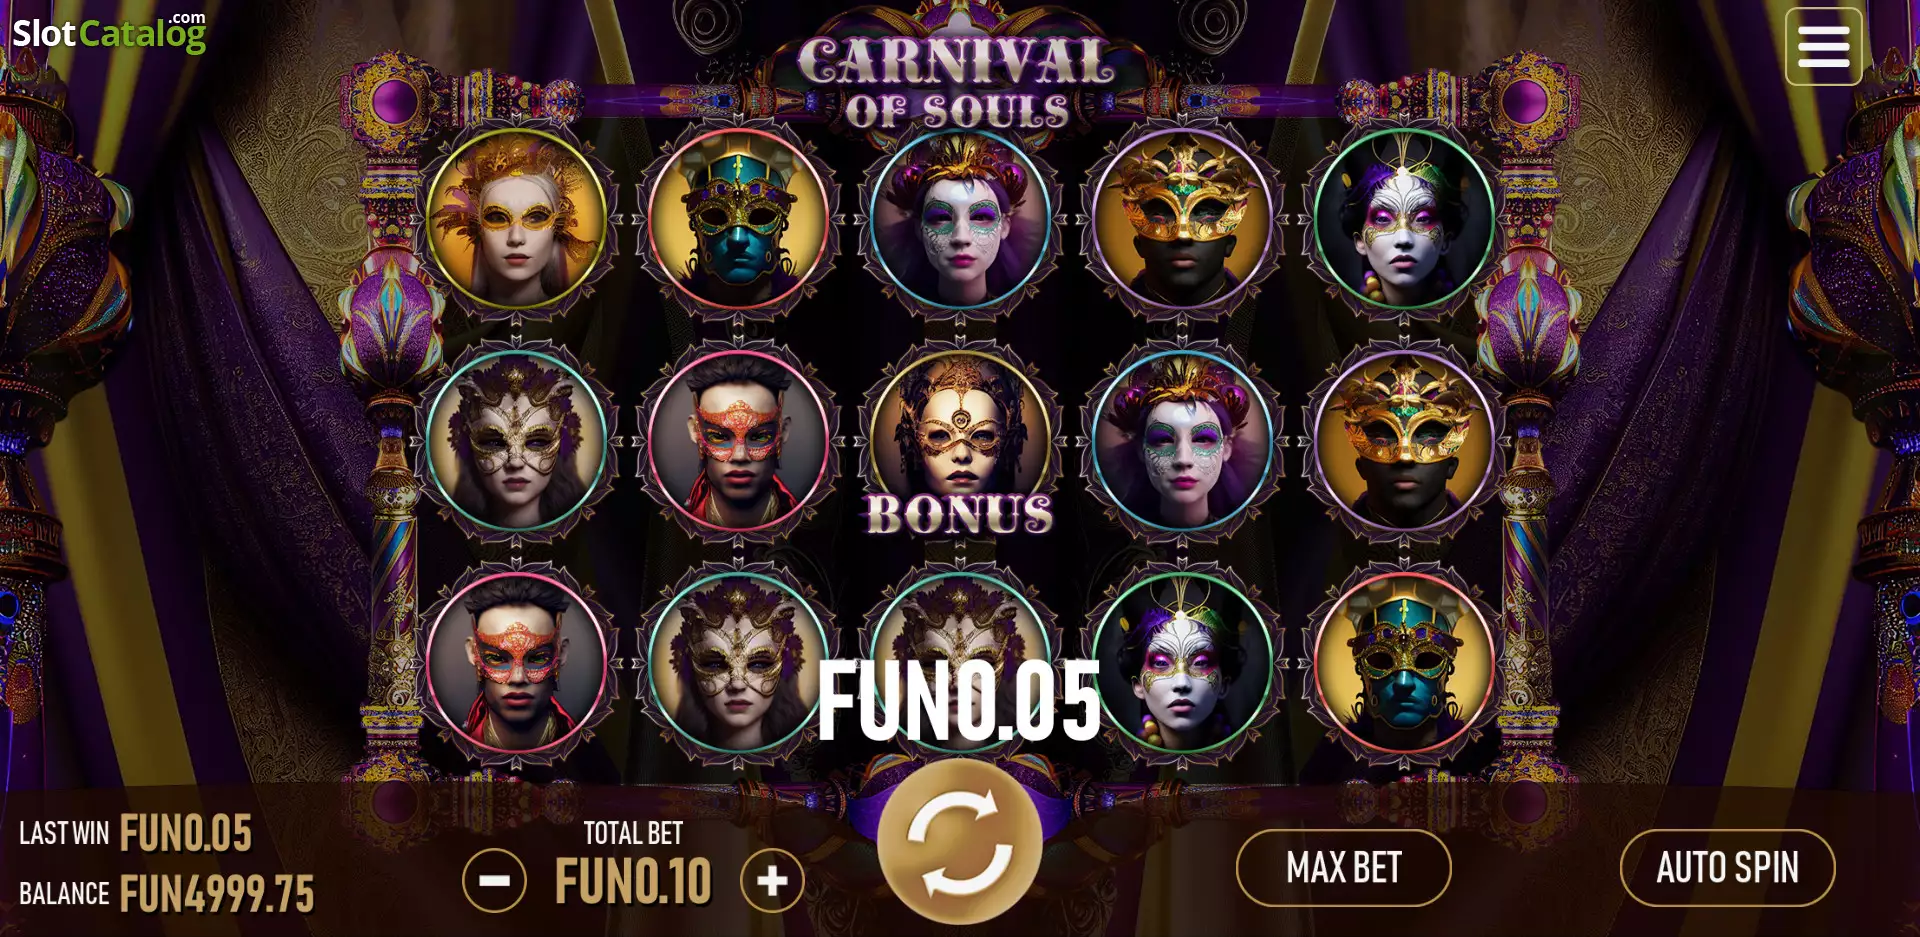Click the SlotCatalog.com logo
The width and height of the screenshot is (1920, 937).
pyautogui.click(x=109, y=32)
